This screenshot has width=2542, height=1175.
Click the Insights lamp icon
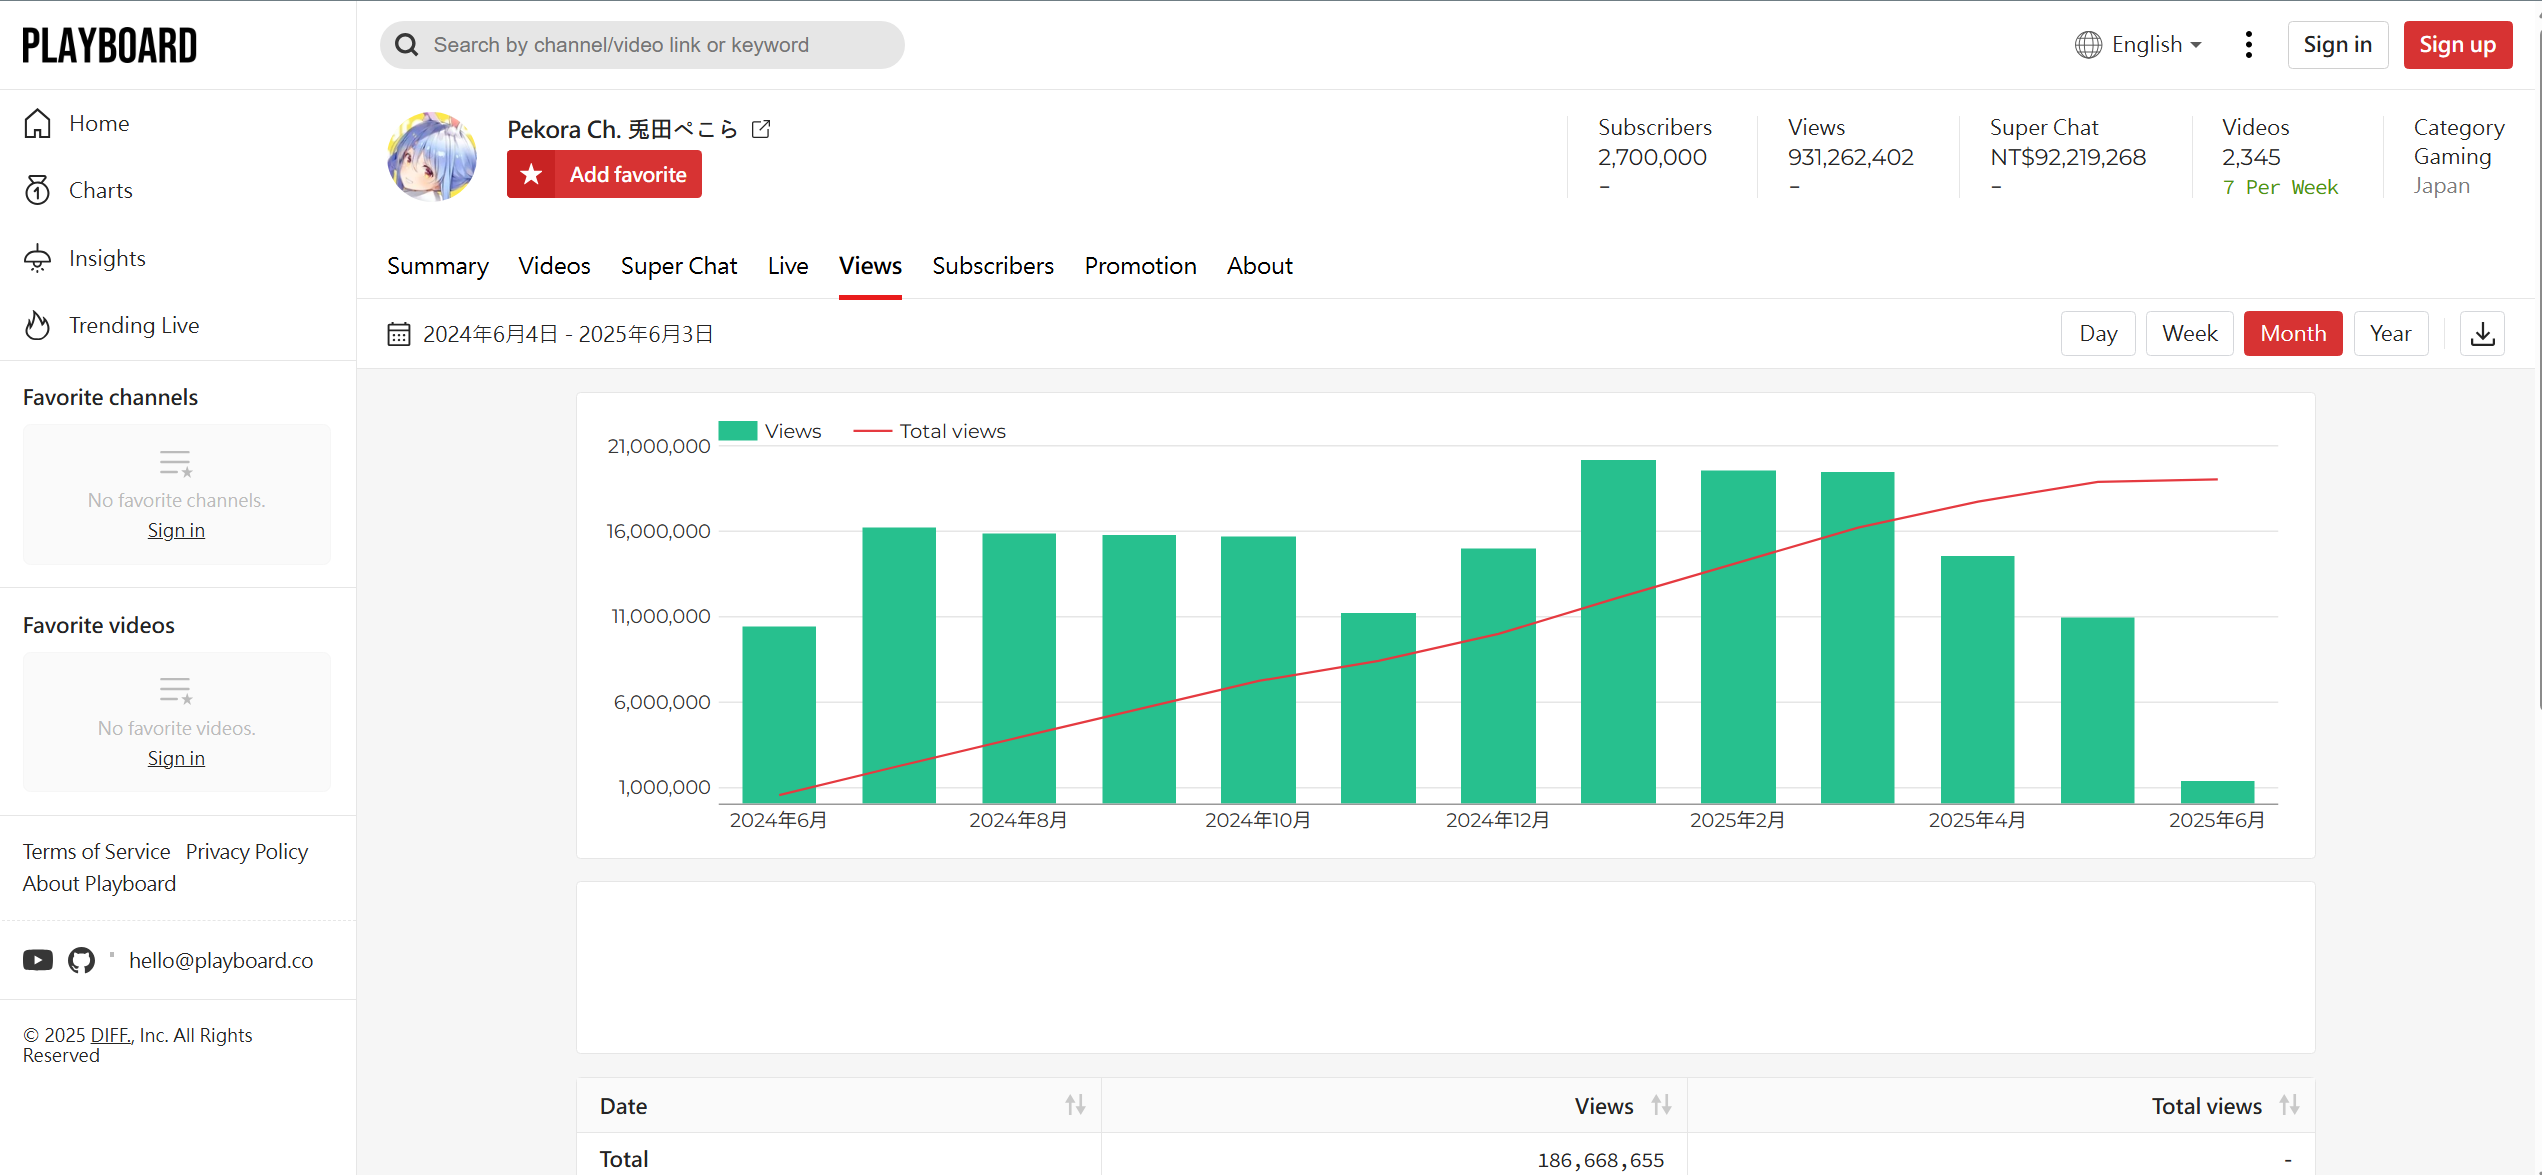pyautogui.click(x=38, y=258)
